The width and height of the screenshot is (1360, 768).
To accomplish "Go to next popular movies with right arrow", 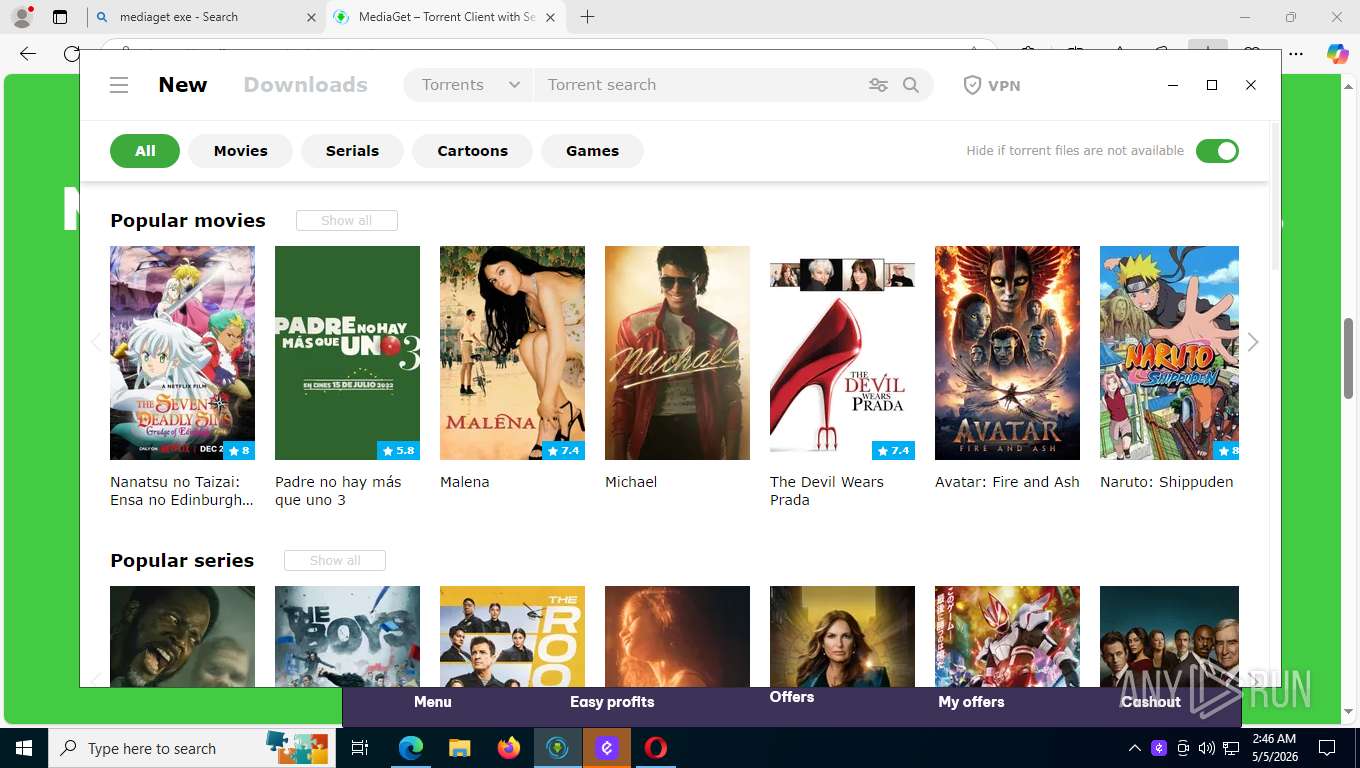I will [x=1253, y=342].
